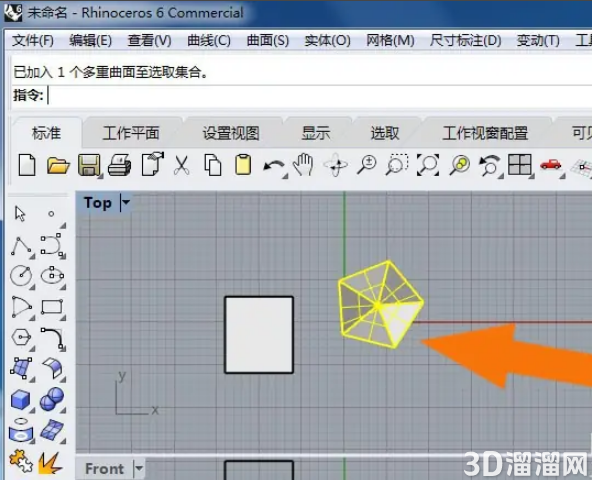592x480 pixels.
Task: Copy selection to clipboard icon
Action: point(213,165)
